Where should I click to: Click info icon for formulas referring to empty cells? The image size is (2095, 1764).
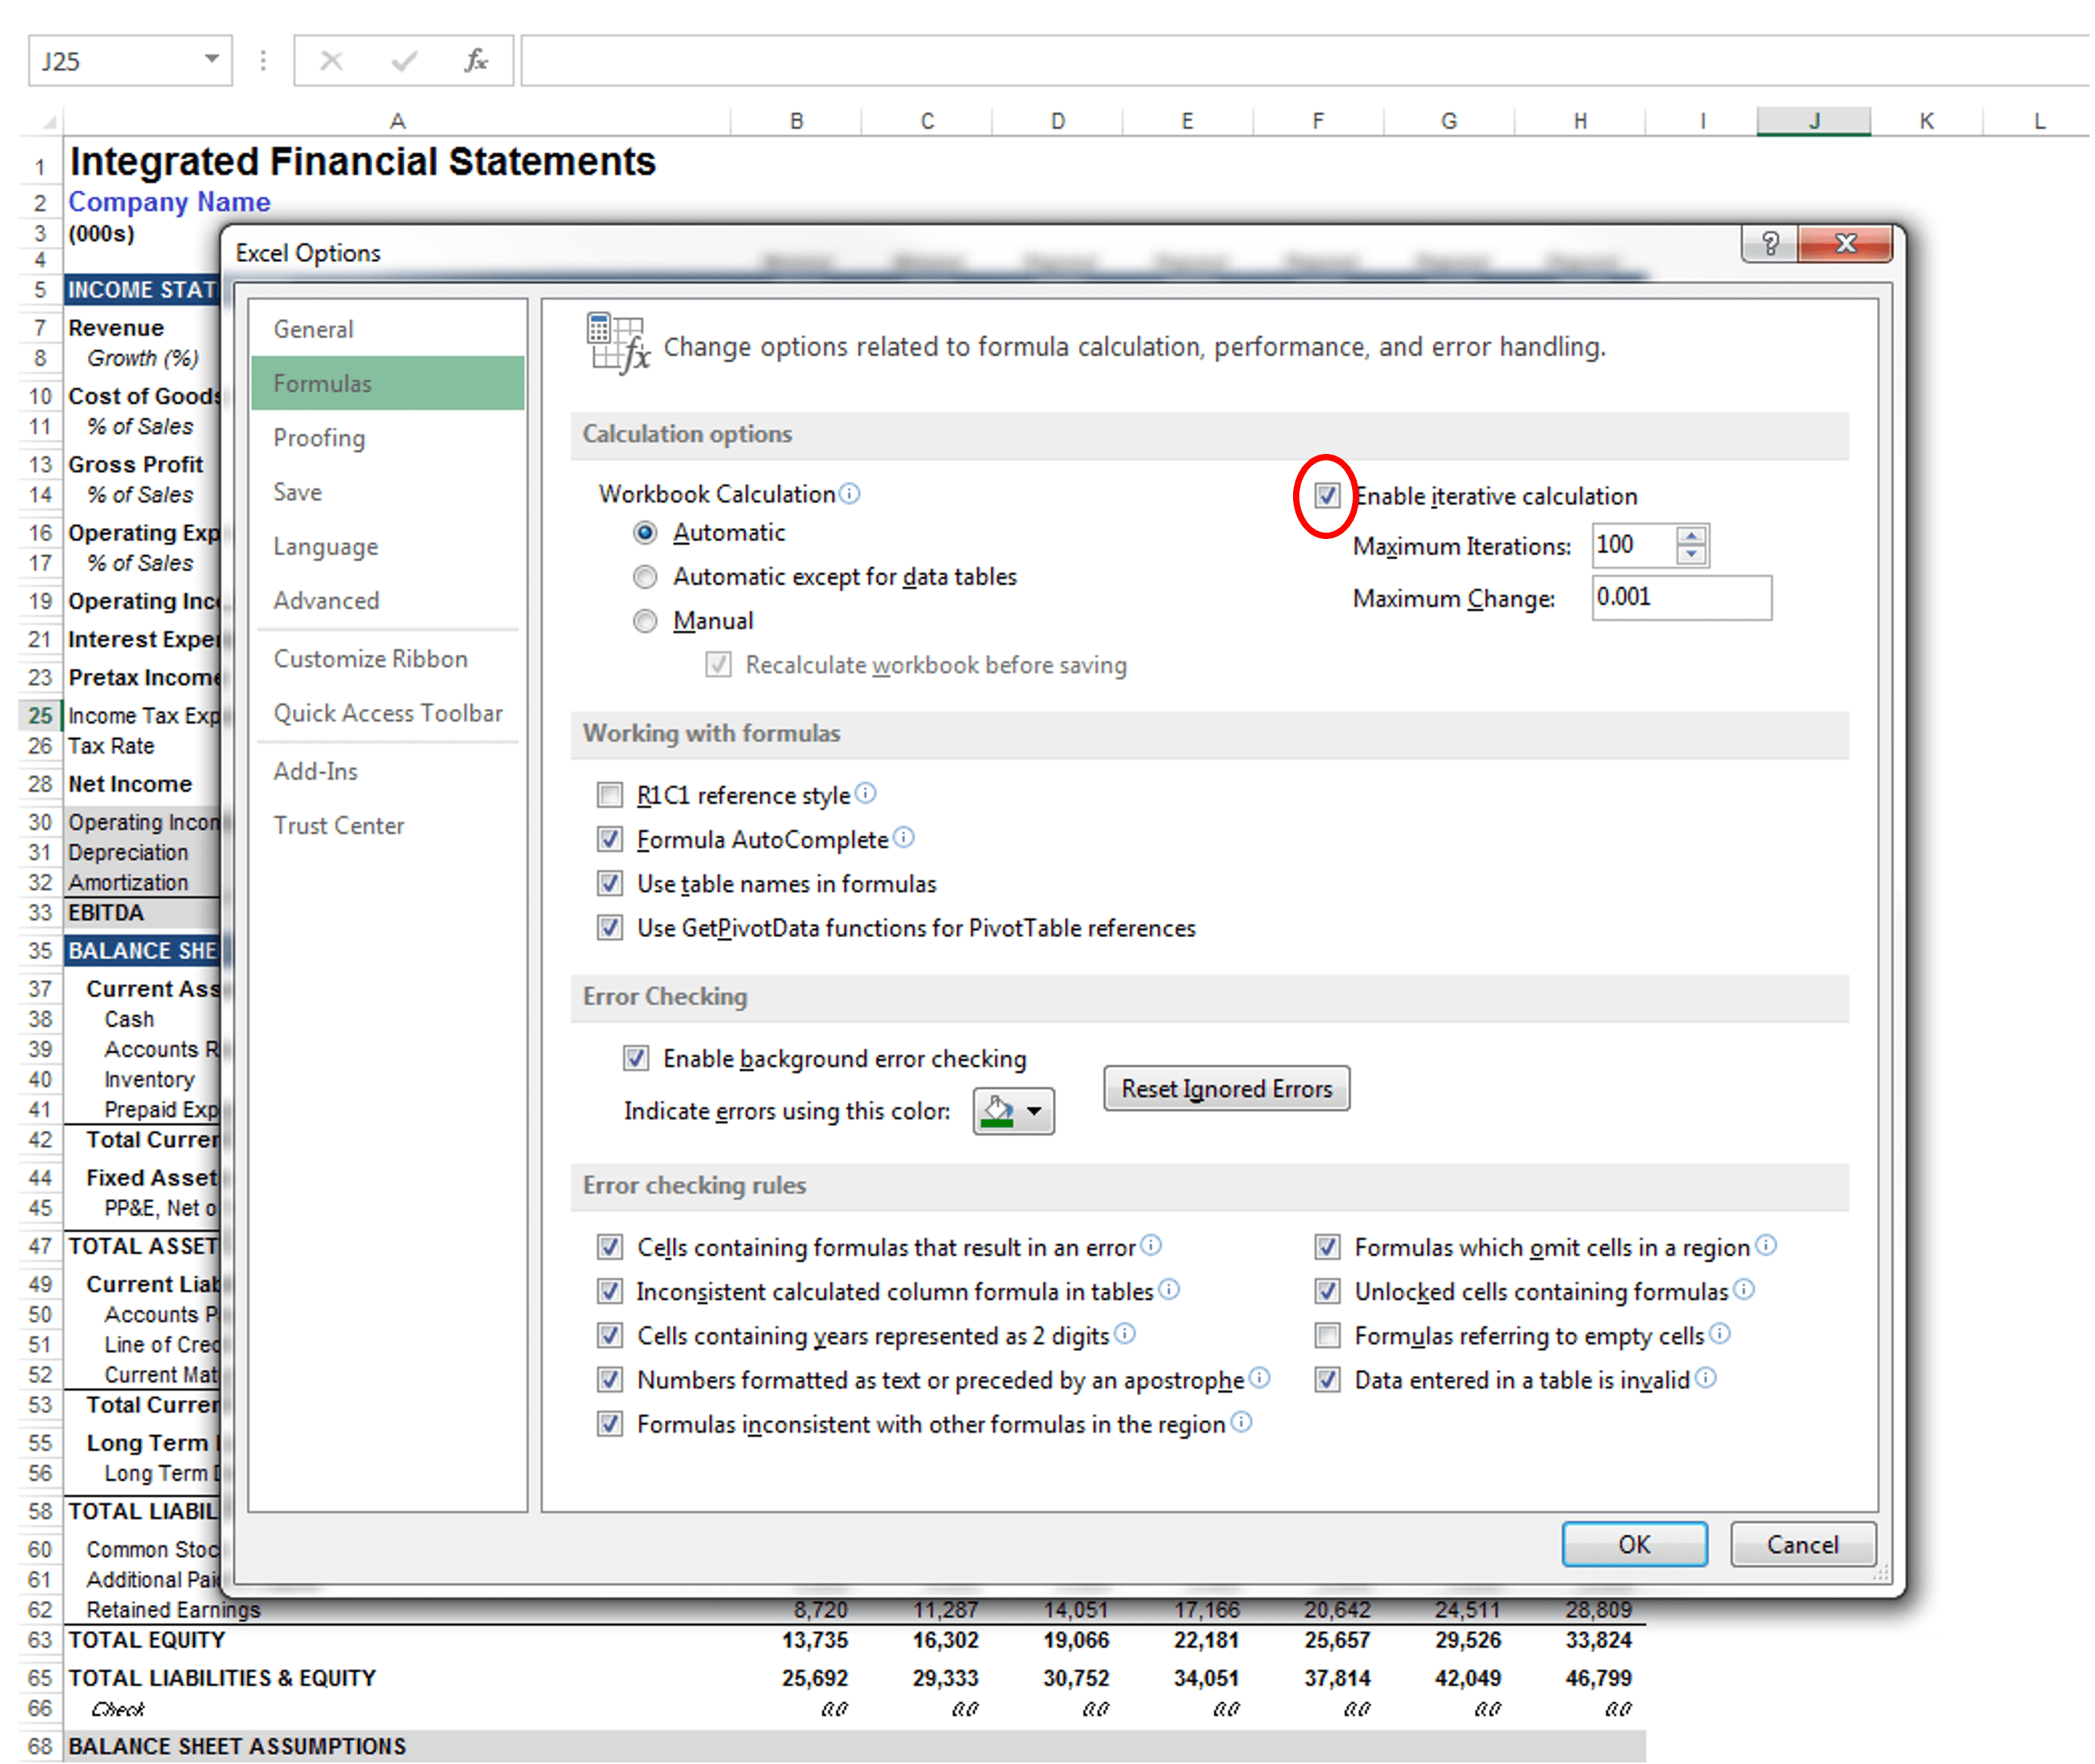pos(1720,1334)
